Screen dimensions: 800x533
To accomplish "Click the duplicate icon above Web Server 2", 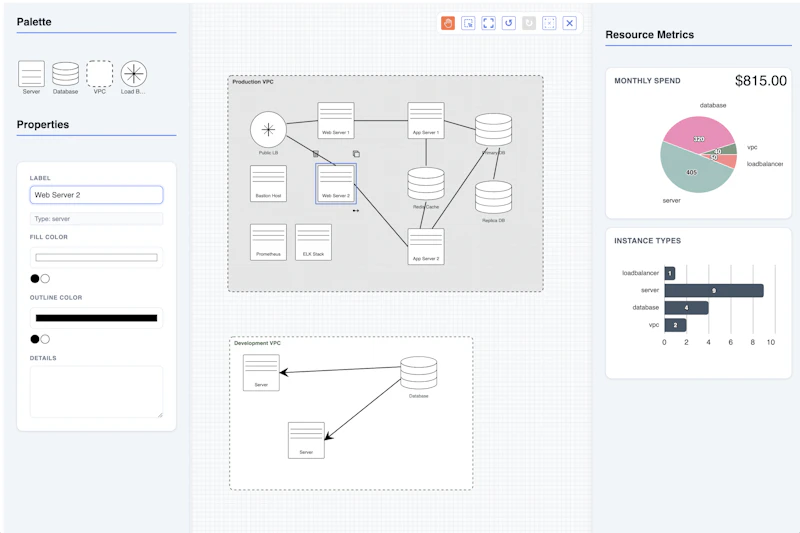I will click(356, 154).
